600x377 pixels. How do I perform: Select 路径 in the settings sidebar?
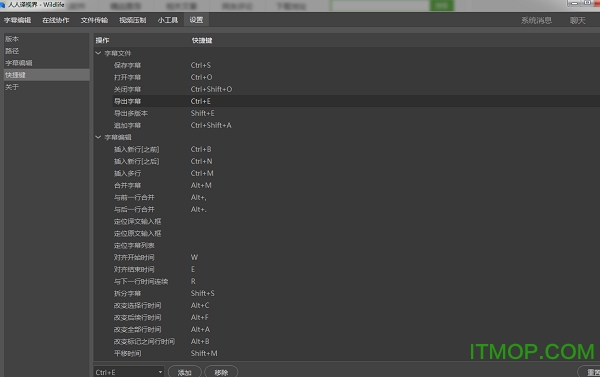click(x=47, y=51)
